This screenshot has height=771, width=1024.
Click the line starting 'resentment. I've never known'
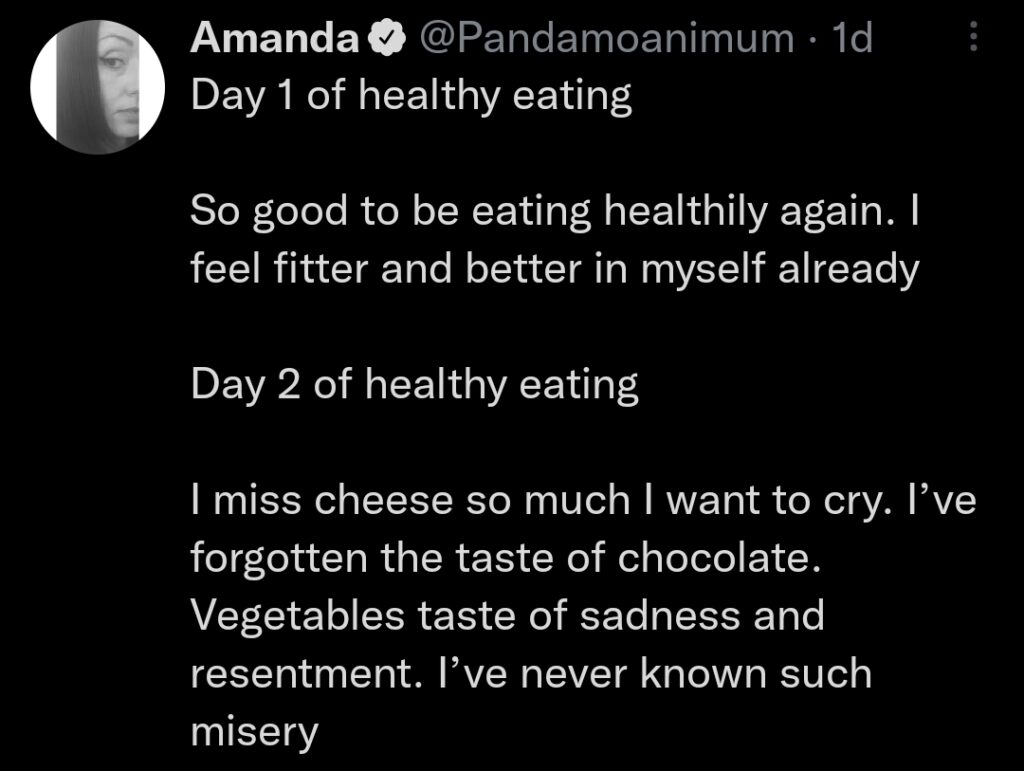click(531, 674)
